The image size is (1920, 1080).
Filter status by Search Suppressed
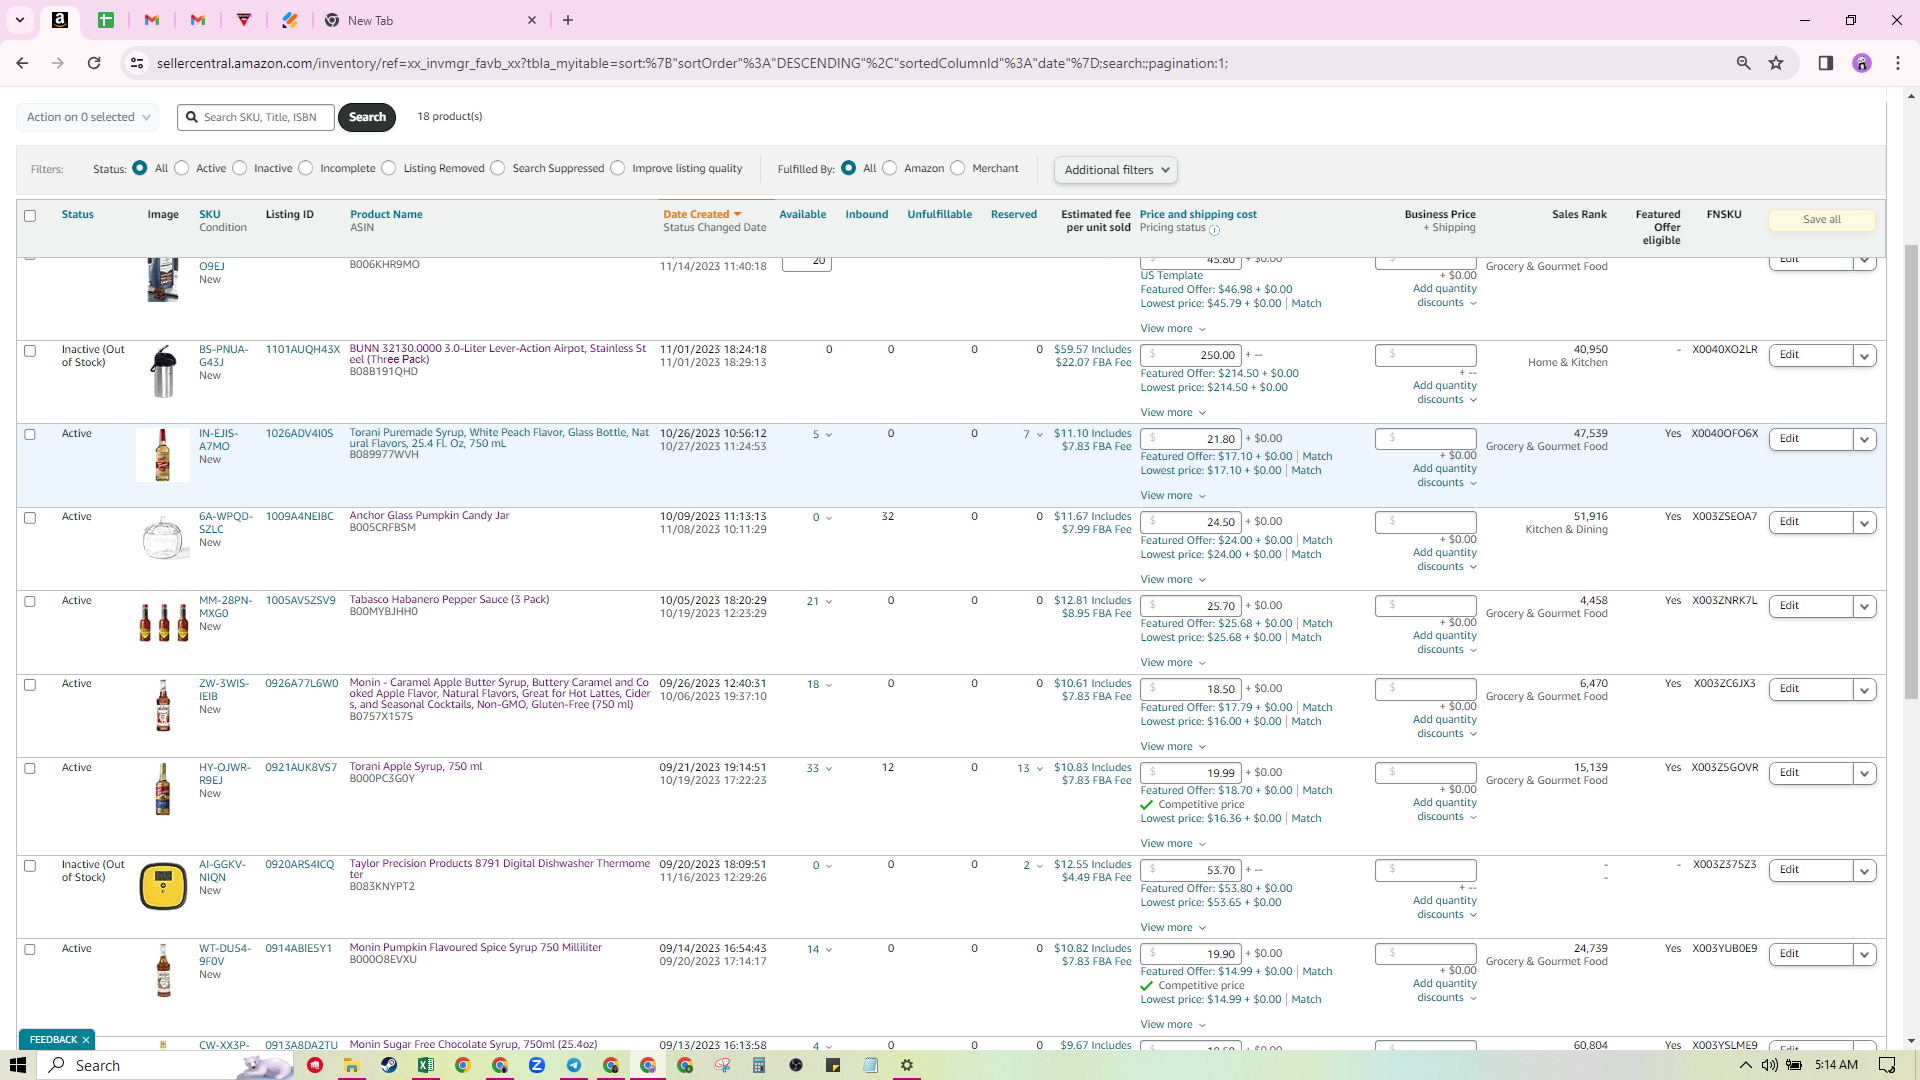pos(498,168)
